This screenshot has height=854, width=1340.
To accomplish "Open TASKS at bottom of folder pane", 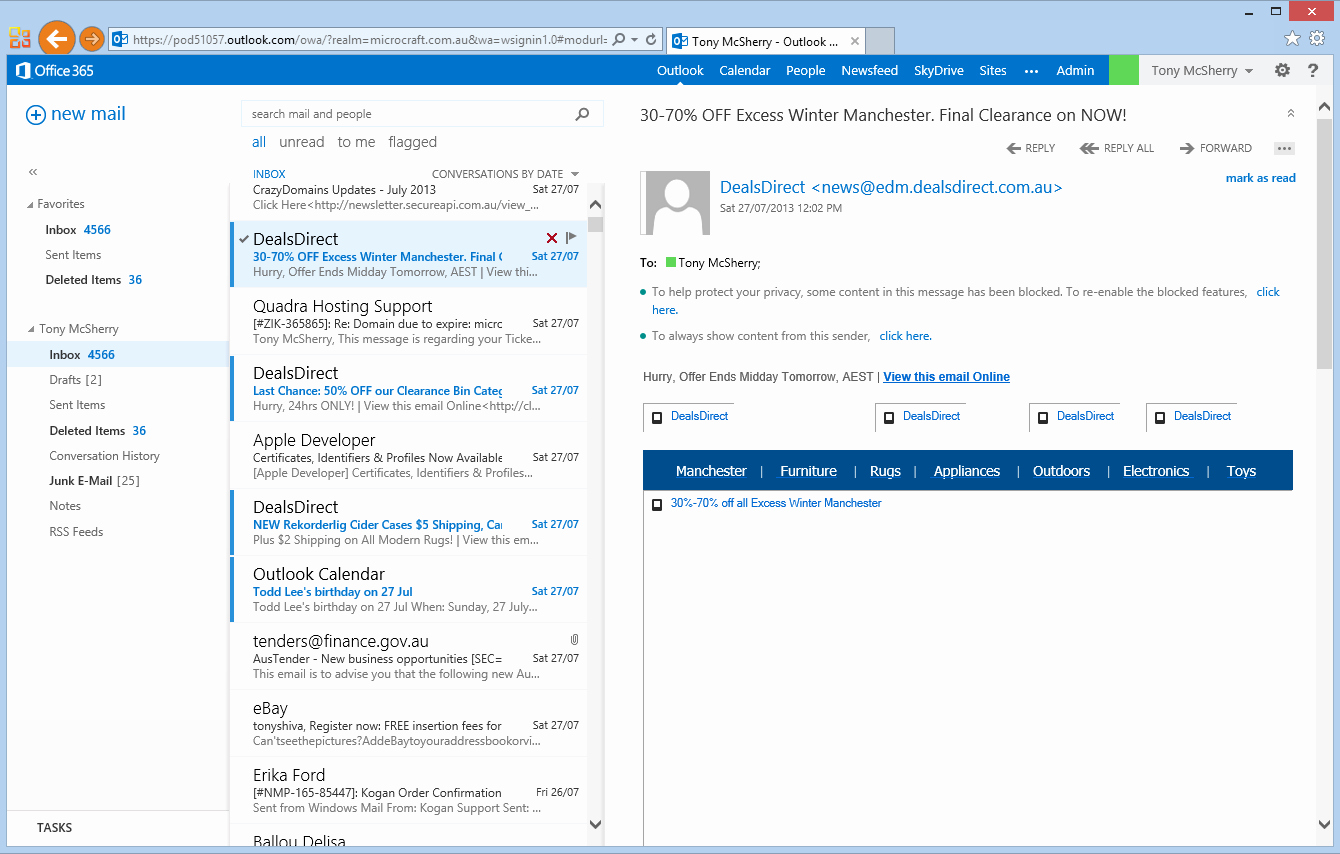I will pyautogui.click(x=54, y=828).
